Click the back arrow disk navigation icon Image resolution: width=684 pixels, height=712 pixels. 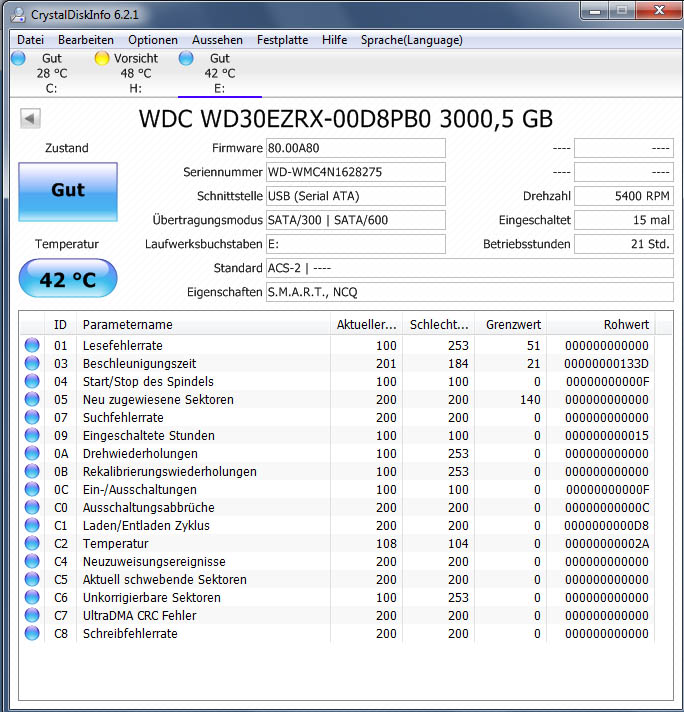30,119
